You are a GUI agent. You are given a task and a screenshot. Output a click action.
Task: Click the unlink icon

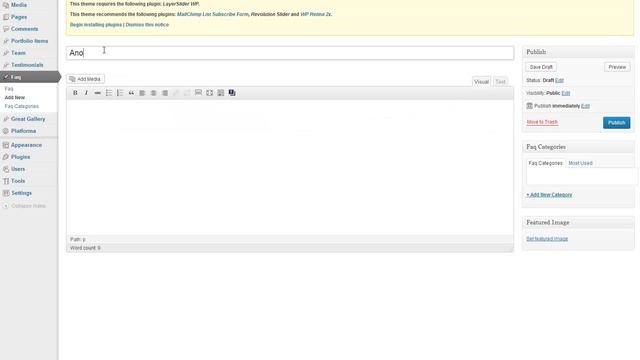[187, 93]
